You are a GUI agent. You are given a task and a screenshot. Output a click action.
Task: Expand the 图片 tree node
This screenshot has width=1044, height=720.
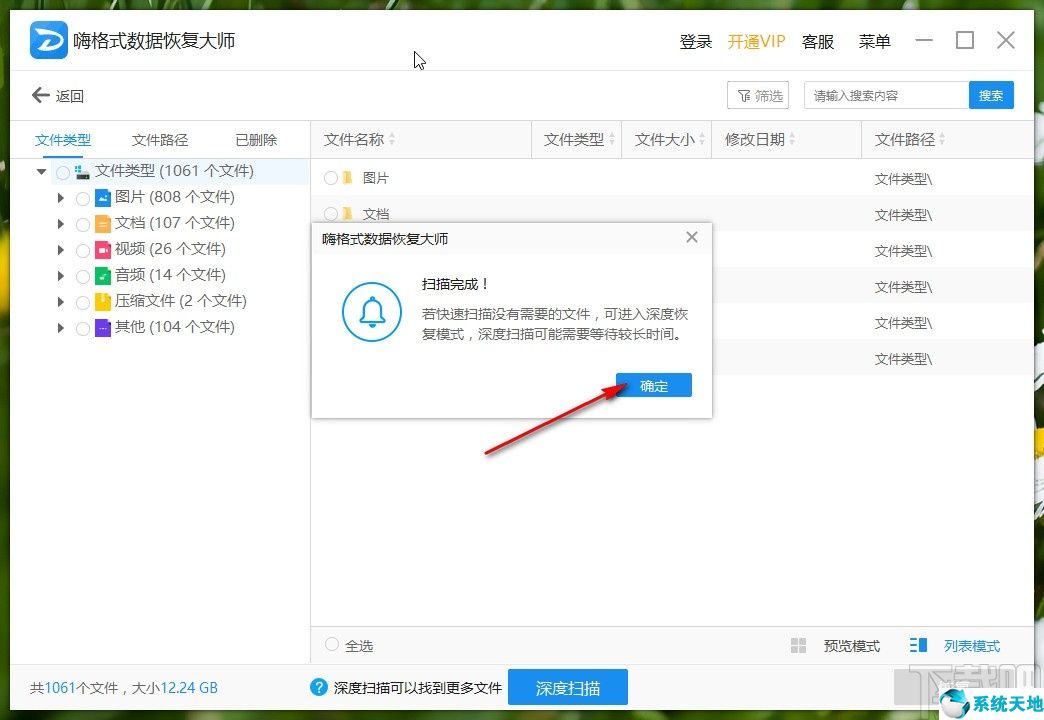61,197
